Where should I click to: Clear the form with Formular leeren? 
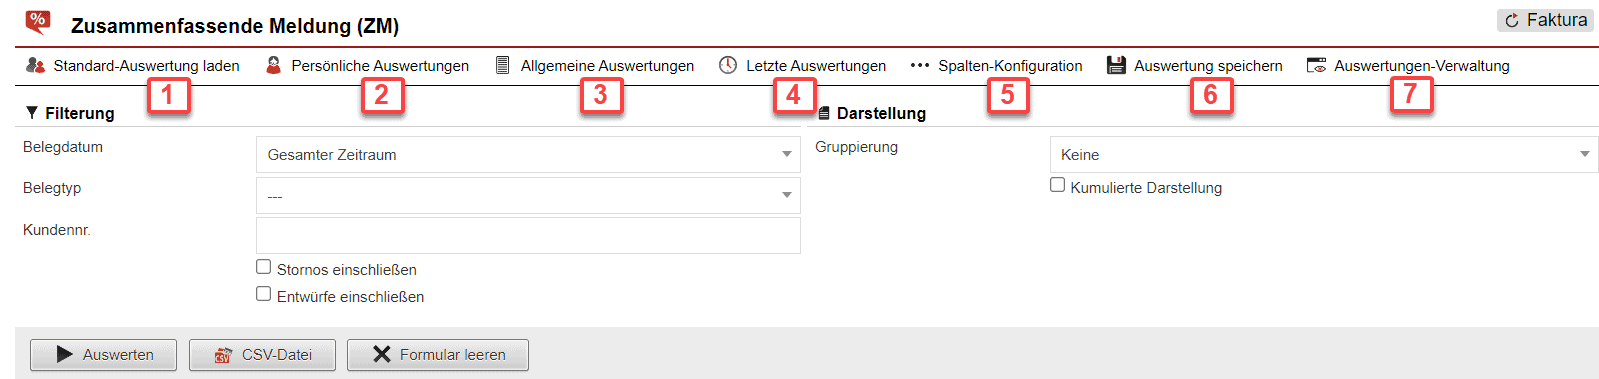click(438, 355)
